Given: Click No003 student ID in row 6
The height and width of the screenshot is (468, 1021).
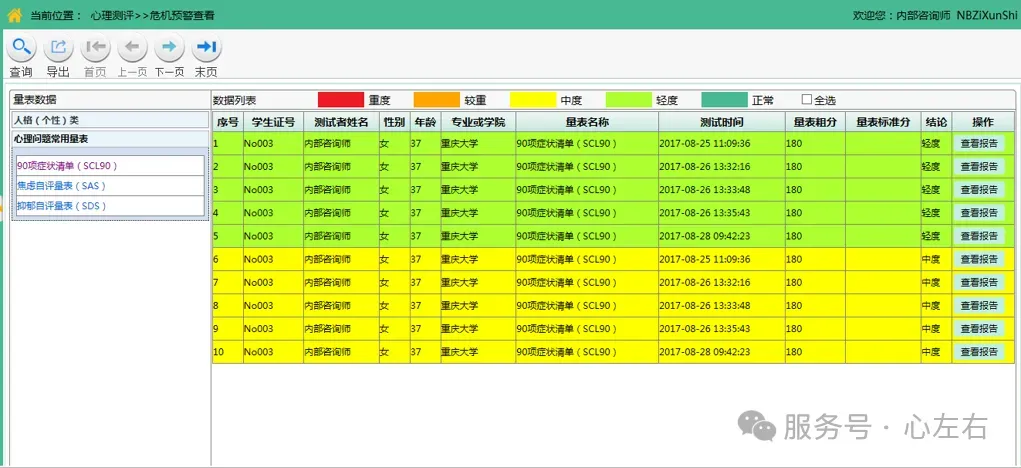Looking at the screenshot, I should (259, 259).
